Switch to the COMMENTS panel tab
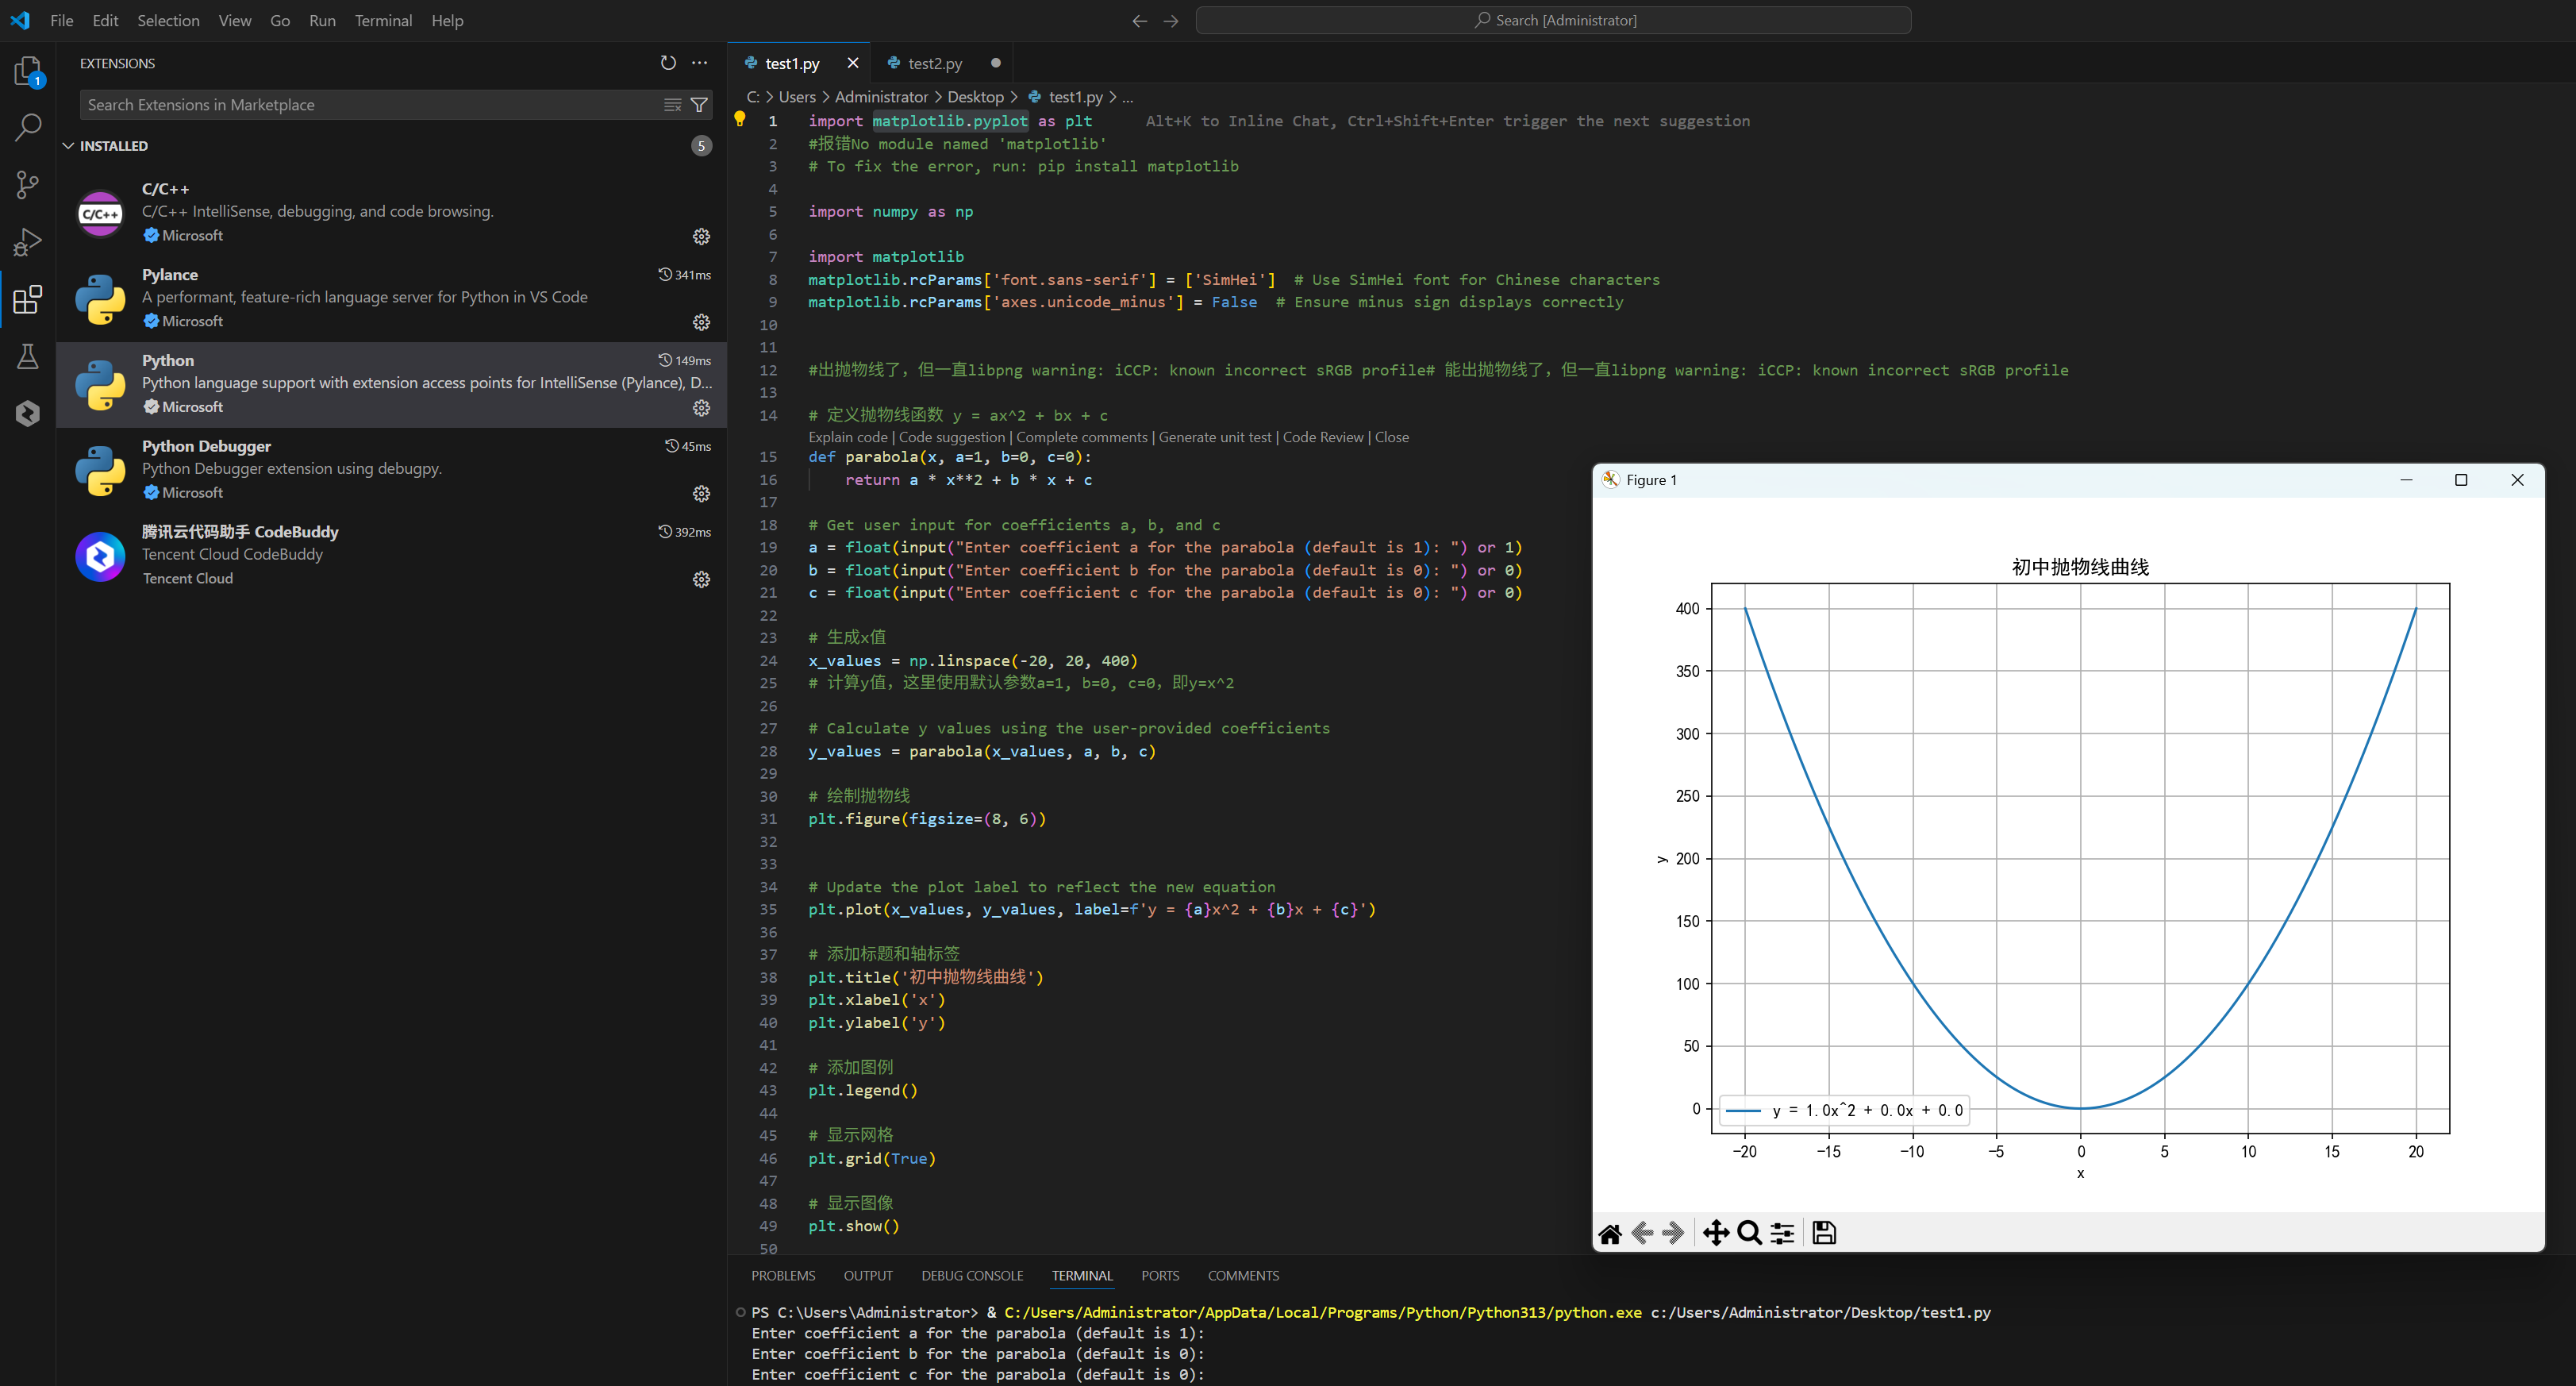2576x1386 pixels. pyautogui.click(x=1243, y=1276)
